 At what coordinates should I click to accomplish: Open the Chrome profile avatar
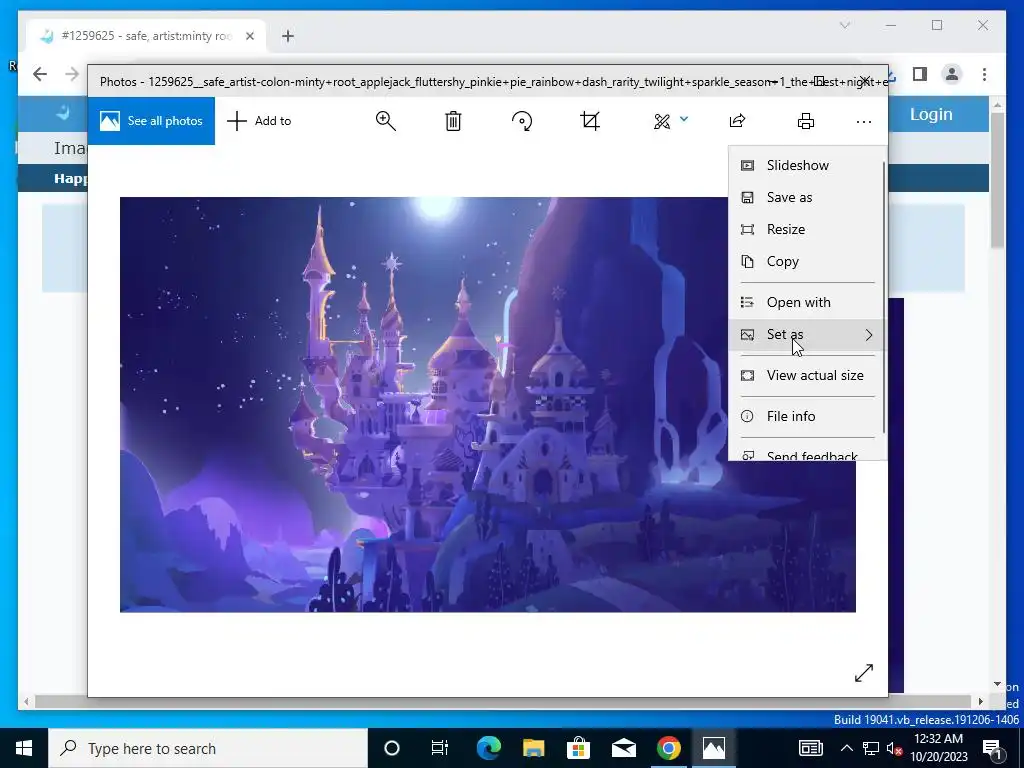point(952,74)
